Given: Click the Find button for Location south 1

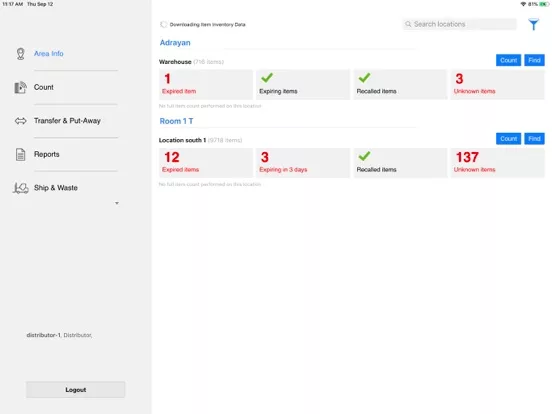Looking at the screenshot, I should tap(534, 139).
